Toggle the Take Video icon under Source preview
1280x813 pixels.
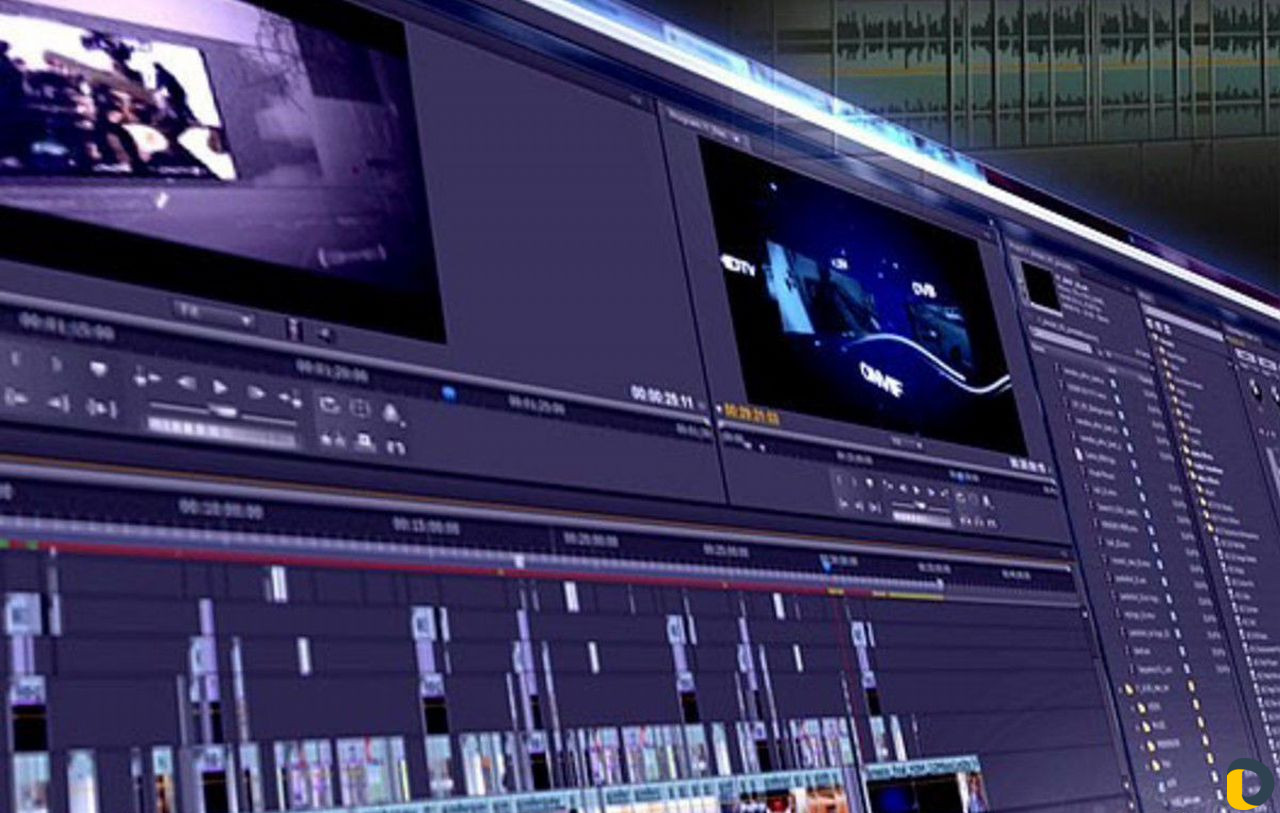coord(293,328)
